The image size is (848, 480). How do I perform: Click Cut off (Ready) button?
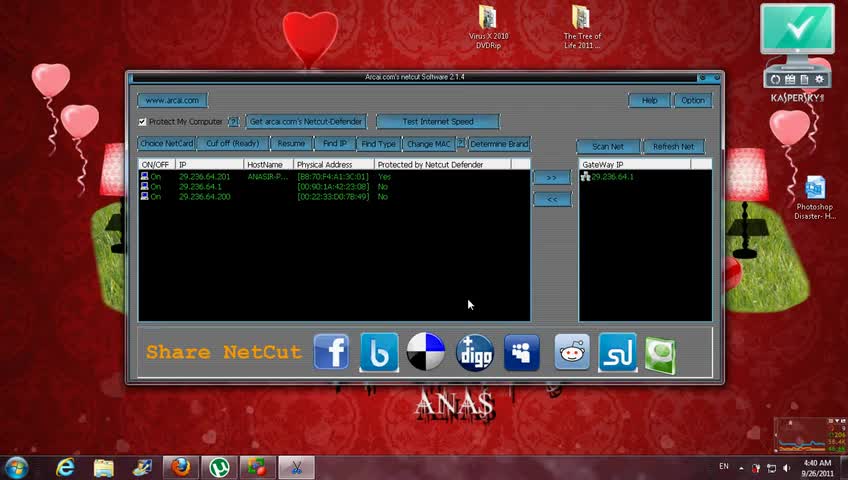(x=233, y=144)
